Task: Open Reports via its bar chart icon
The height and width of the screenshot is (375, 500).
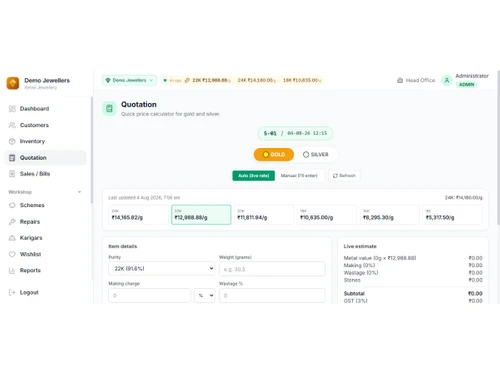Action: click(x=12, y=270)
